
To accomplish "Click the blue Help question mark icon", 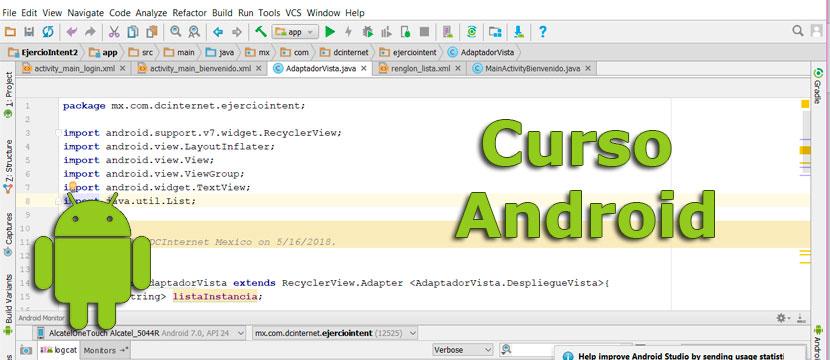I will coord(542,32).
